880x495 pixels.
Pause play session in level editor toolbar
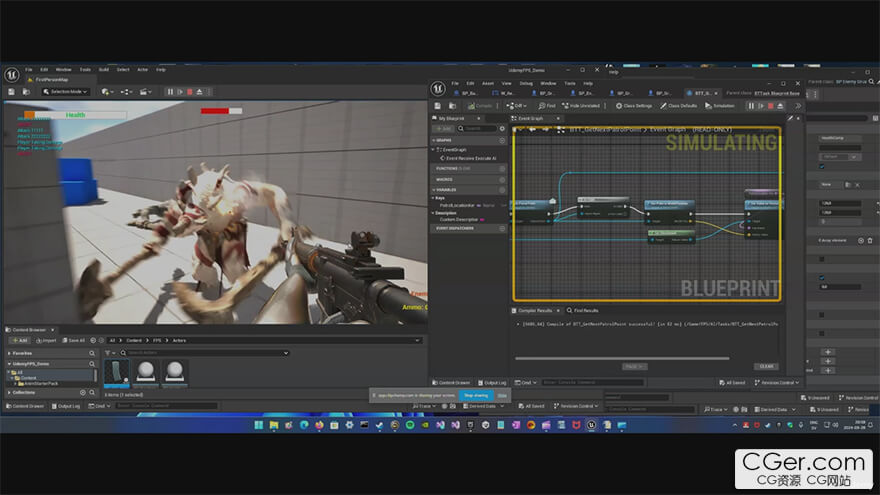(x=170, y=91)
